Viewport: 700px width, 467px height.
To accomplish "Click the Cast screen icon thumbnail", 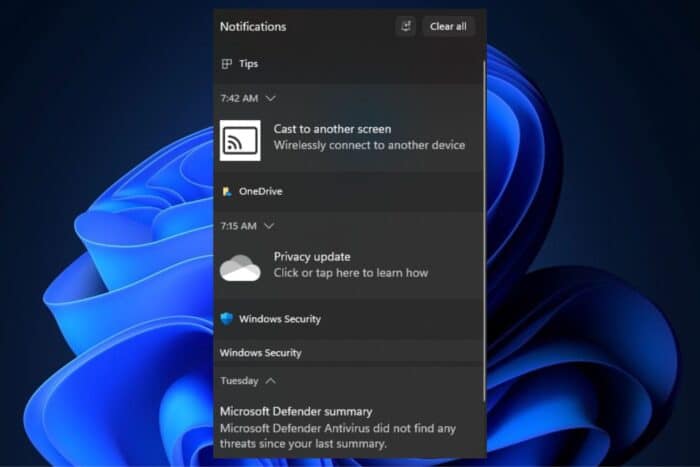I will [x=240, y=140].
